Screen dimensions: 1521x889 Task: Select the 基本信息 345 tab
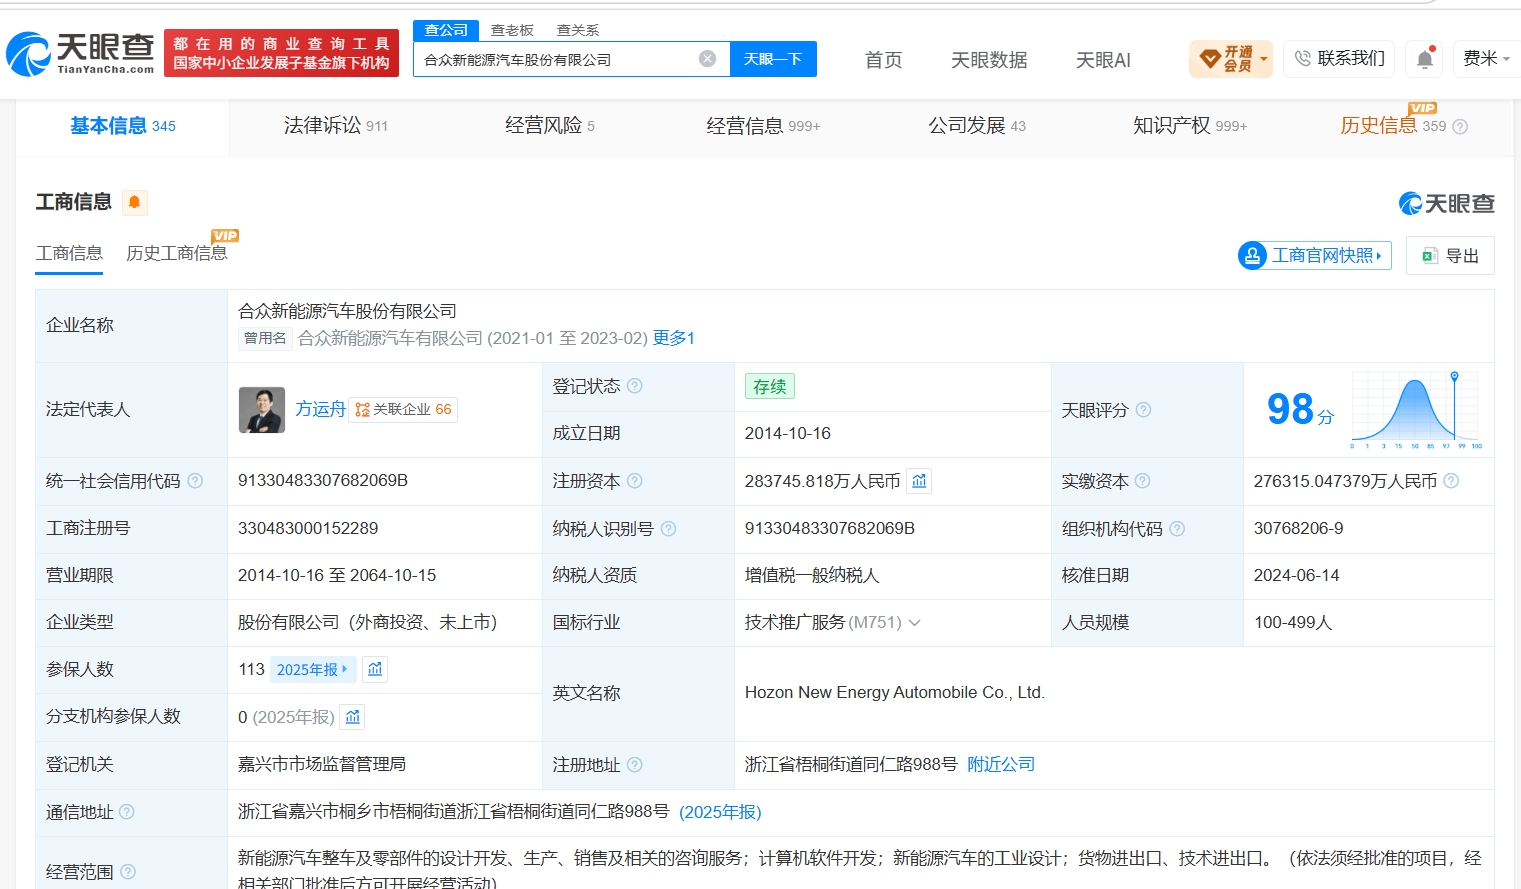(x=123, y=126)
